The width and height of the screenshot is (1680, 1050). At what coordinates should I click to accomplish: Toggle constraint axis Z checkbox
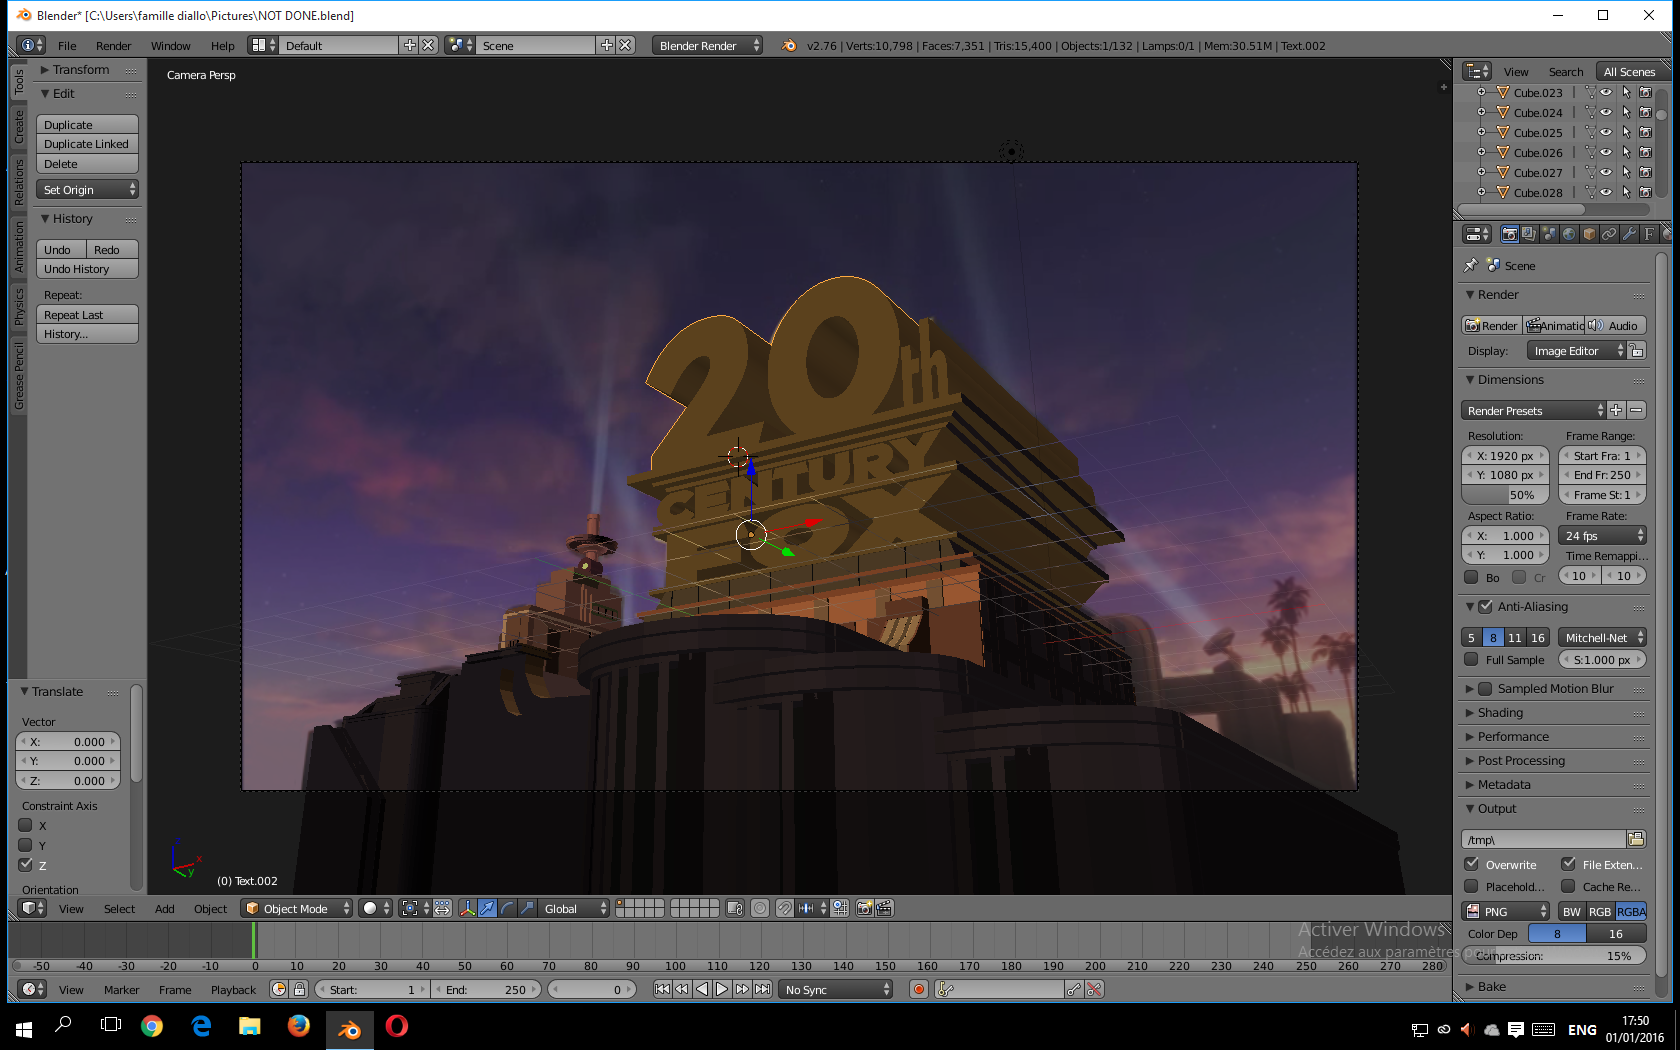click(x=26, y=865)
